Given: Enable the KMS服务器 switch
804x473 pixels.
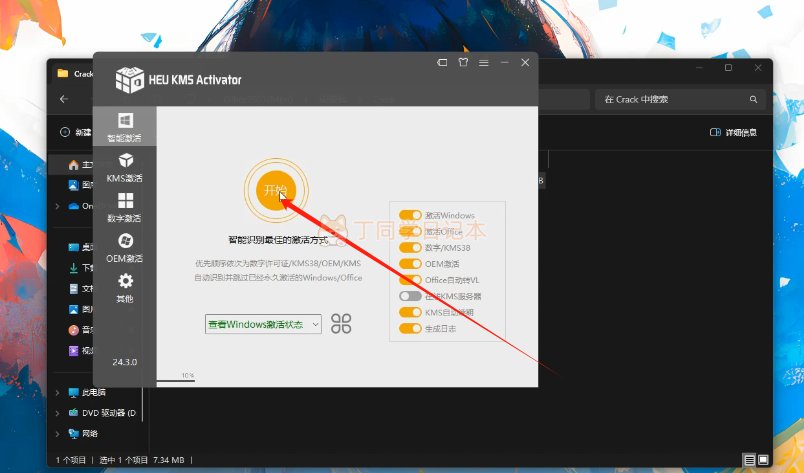Looking at the screenshot, I should (x=410, y=296).
